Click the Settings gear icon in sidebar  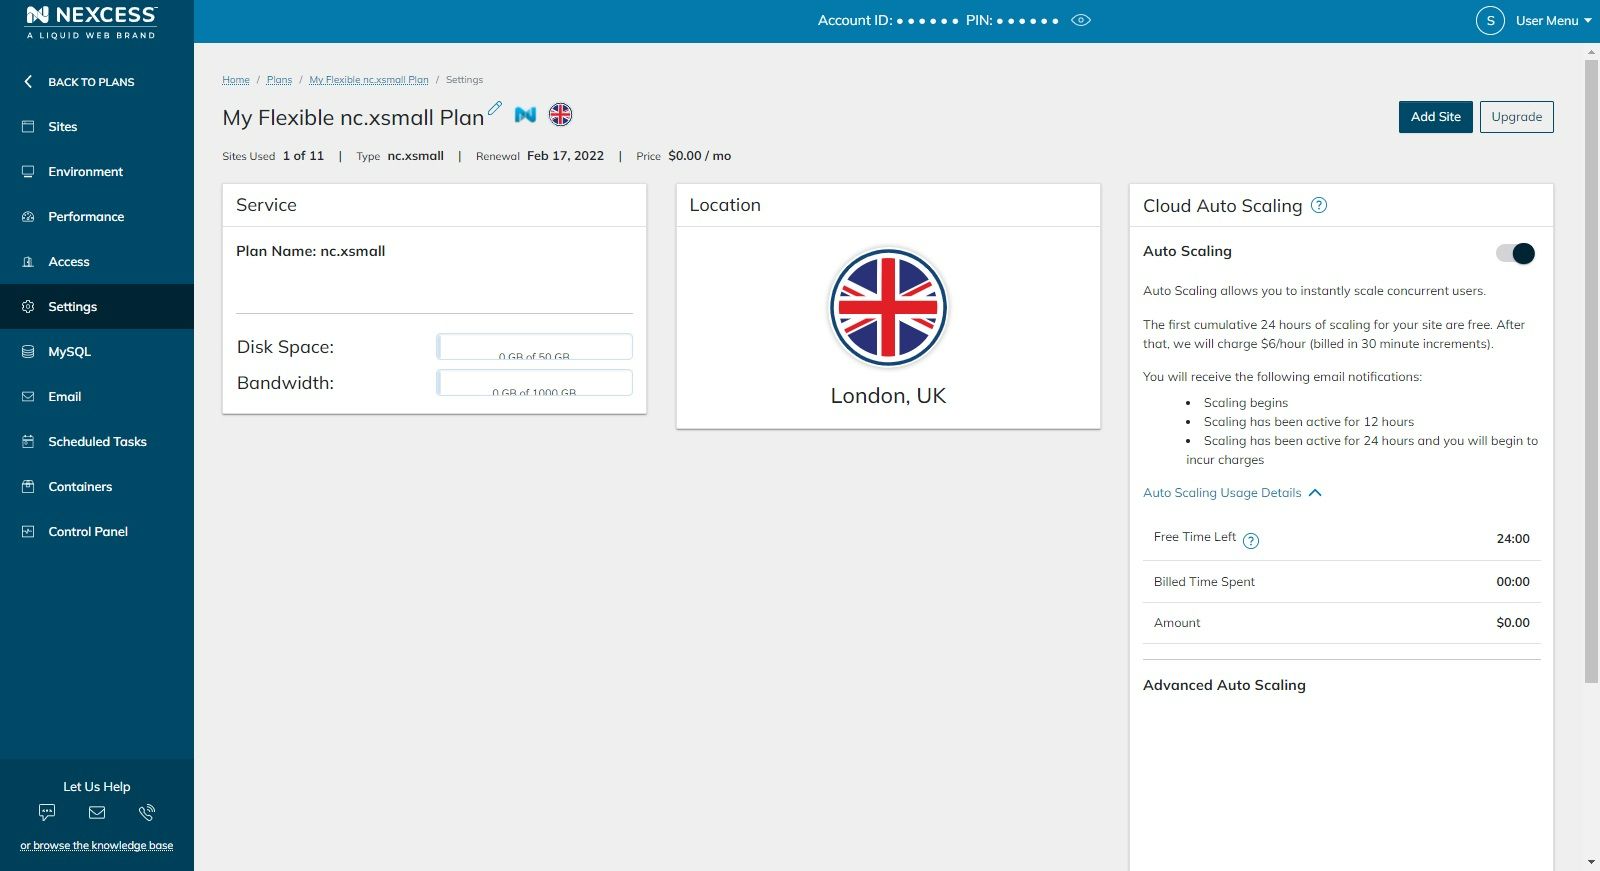click(x=28, y=306)
